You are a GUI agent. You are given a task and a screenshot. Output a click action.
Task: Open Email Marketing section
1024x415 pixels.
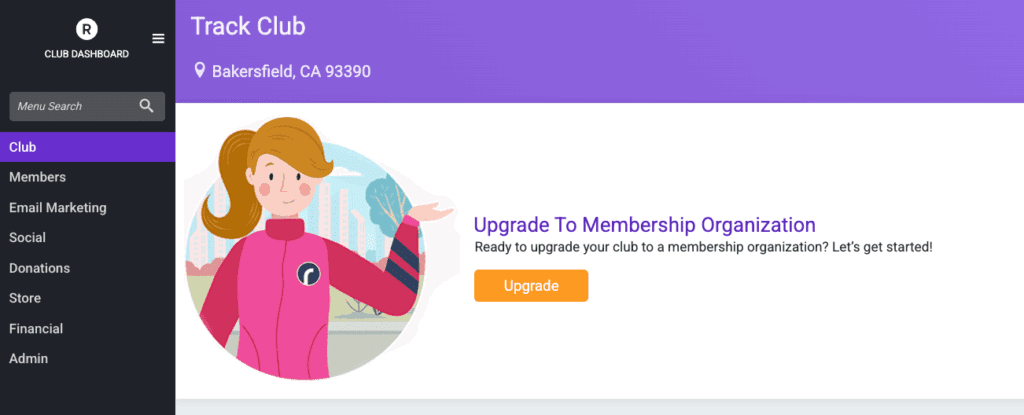point(57,208)
